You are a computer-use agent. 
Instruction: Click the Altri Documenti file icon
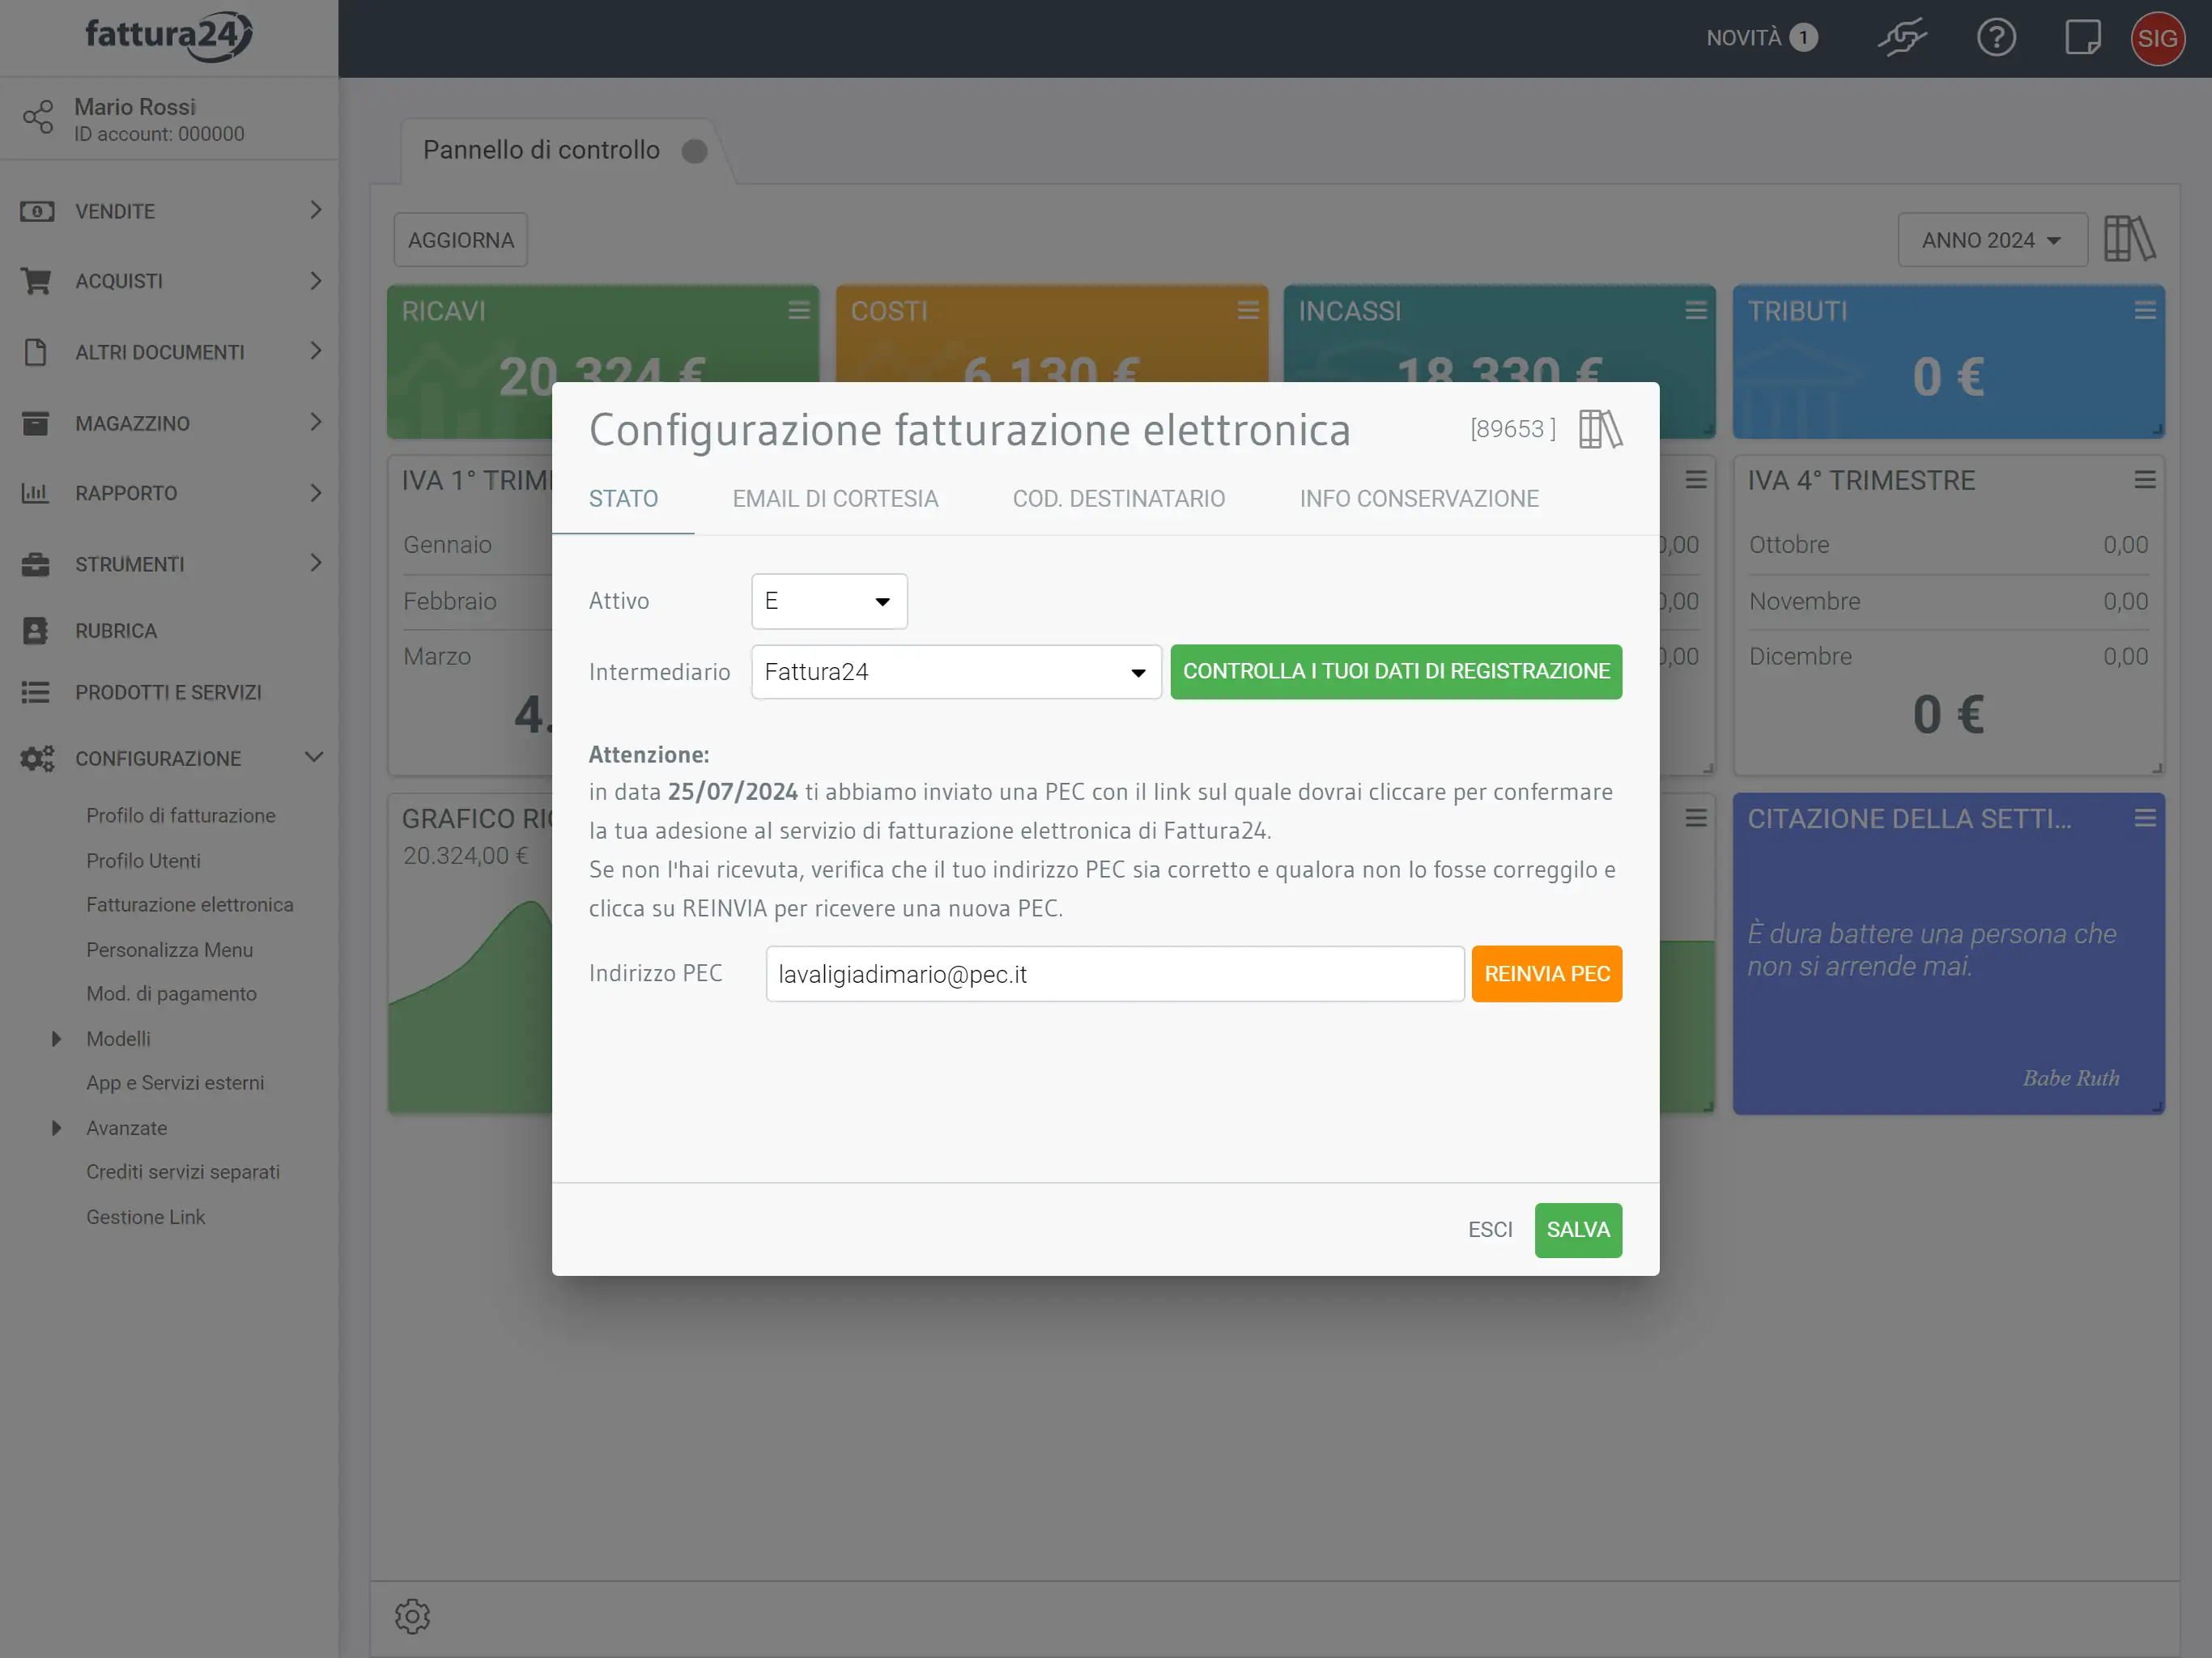(x=35, y=352)
